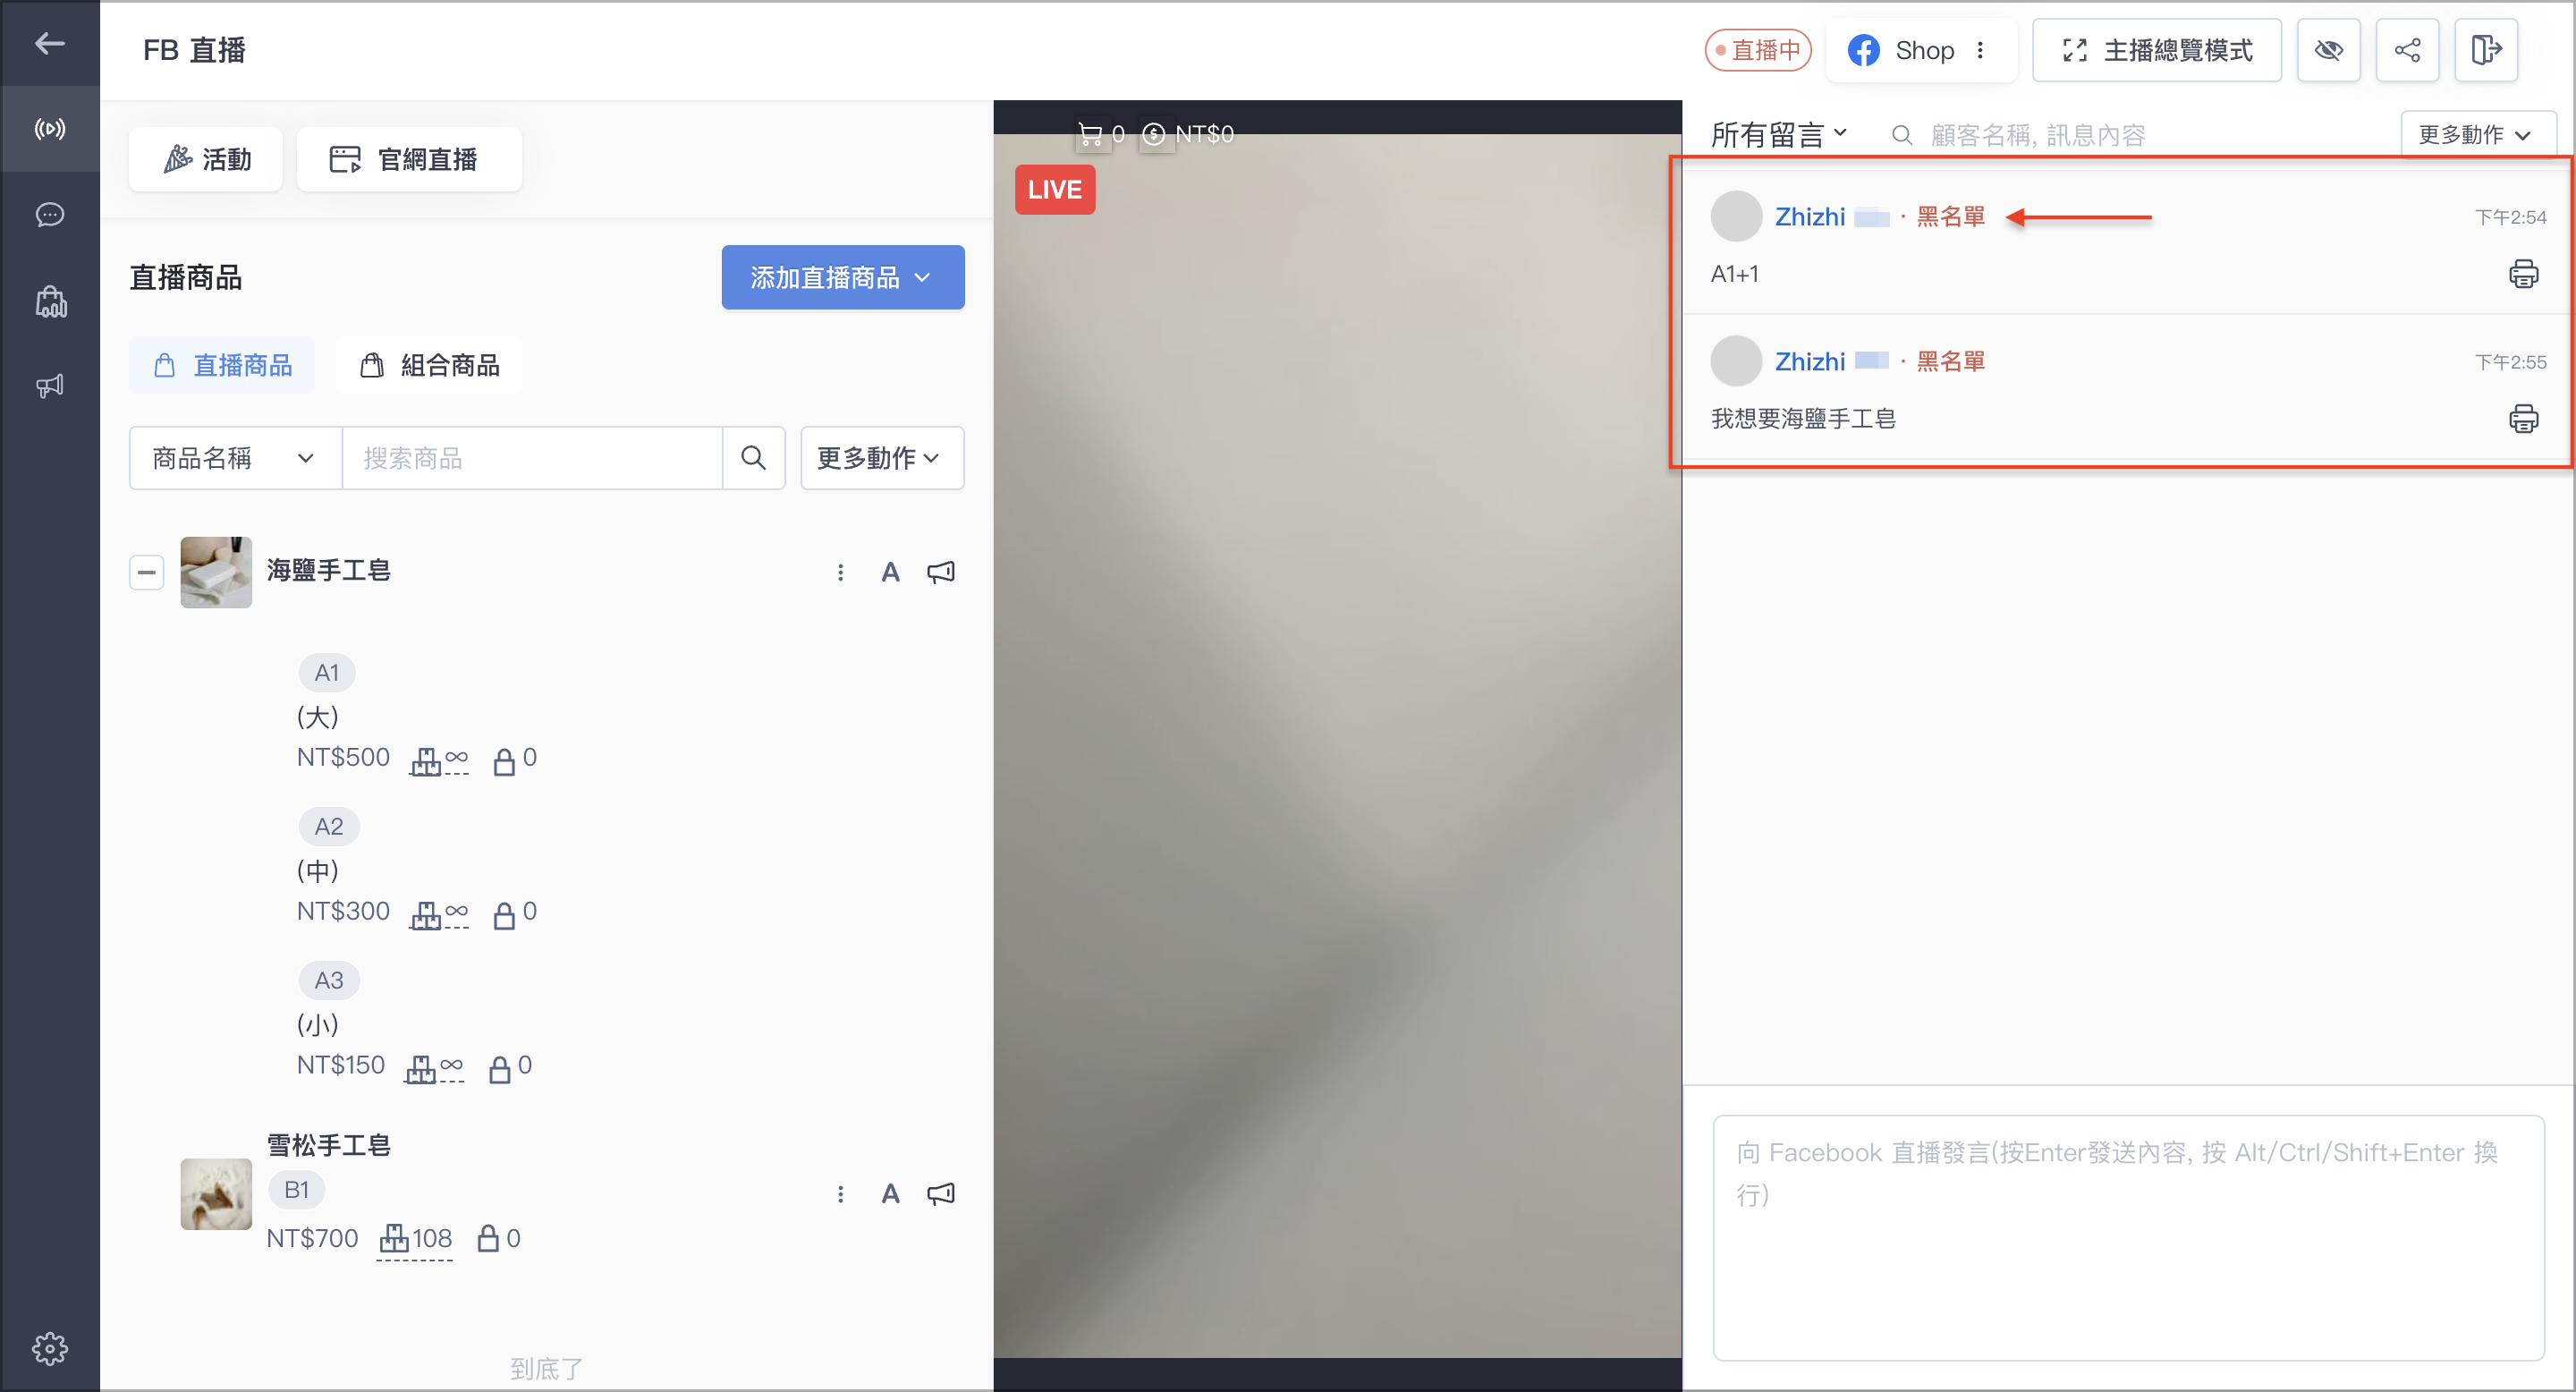Click the A3 keyword tag
Image resolution: width=2576 pixels, height=1392 pixels.
click(329, 981)
